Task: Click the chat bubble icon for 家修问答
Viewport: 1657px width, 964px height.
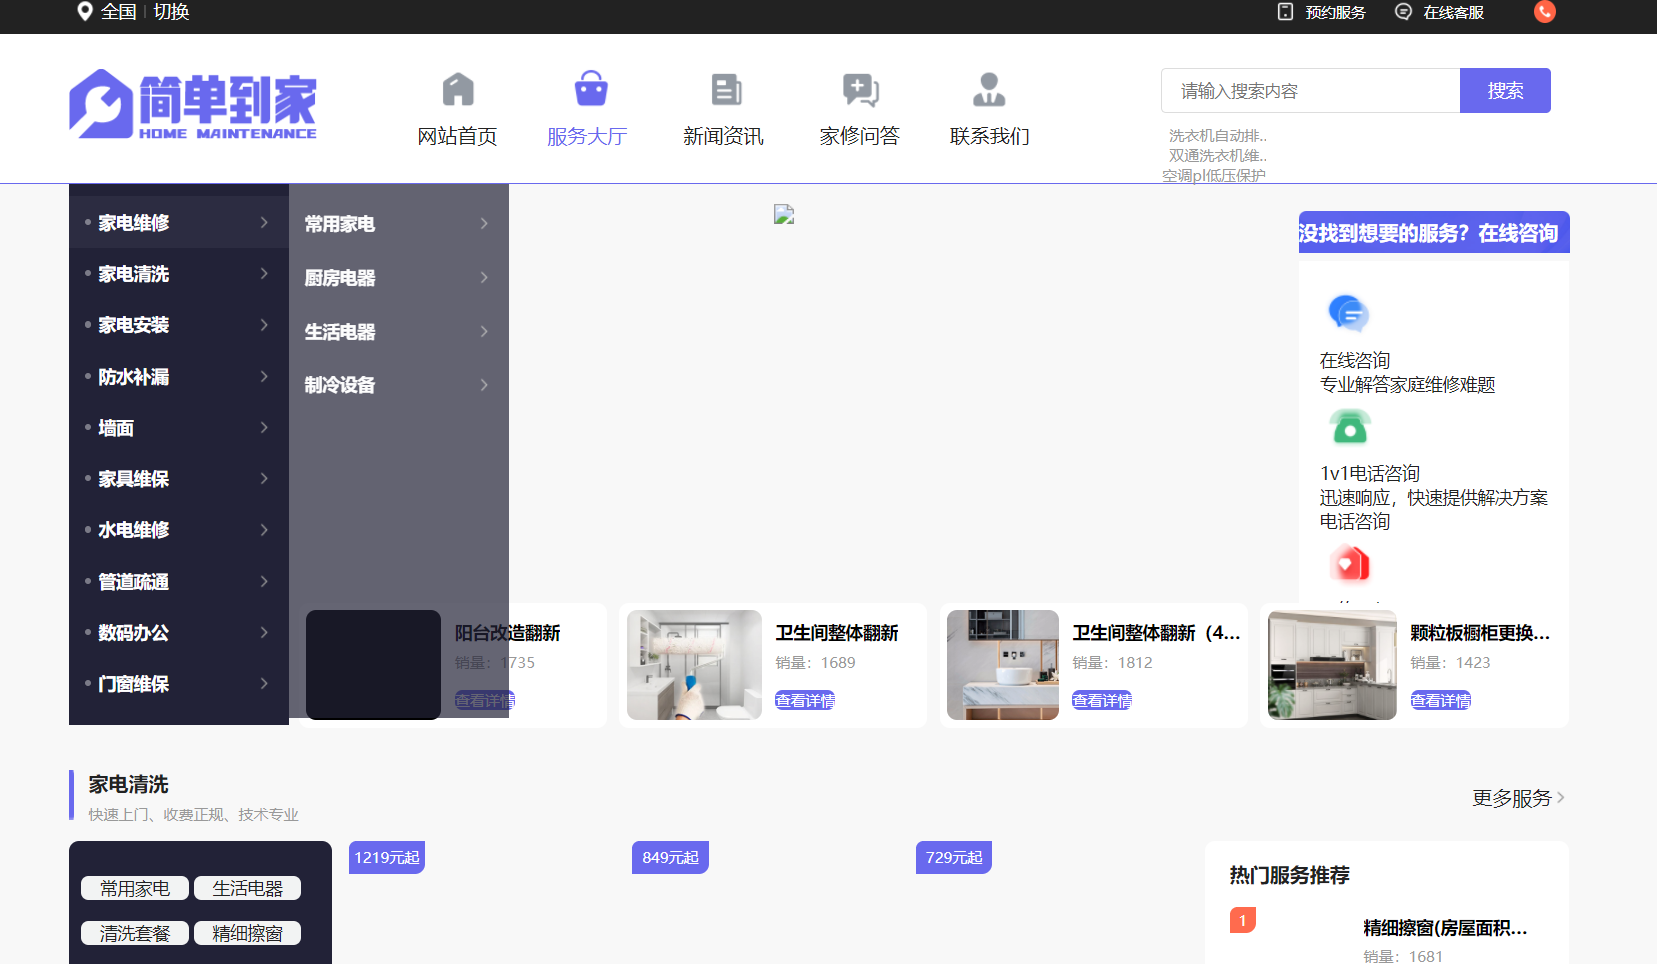Action: coord(860,90)
